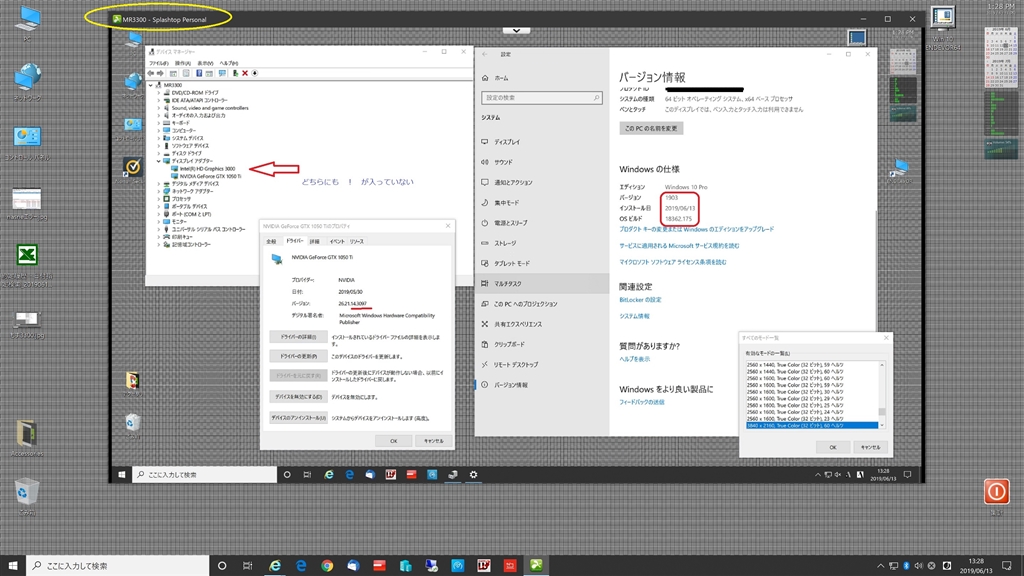Click この PC の名前を変更 button

[651, 129]
